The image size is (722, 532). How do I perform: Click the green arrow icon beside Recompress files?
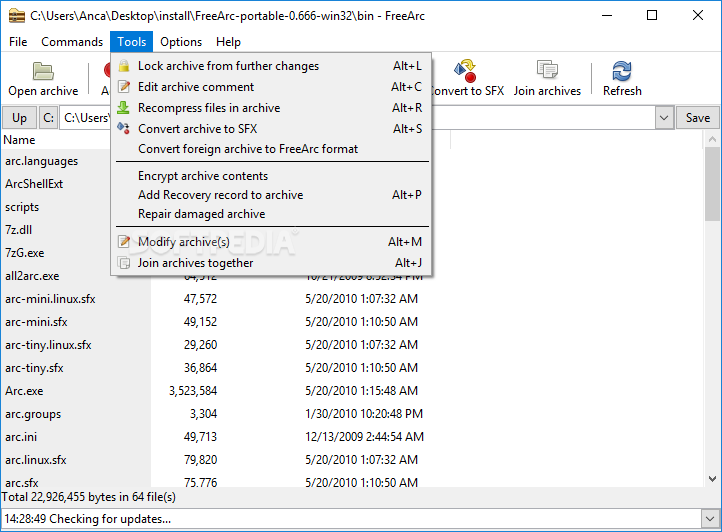(123, 107)
